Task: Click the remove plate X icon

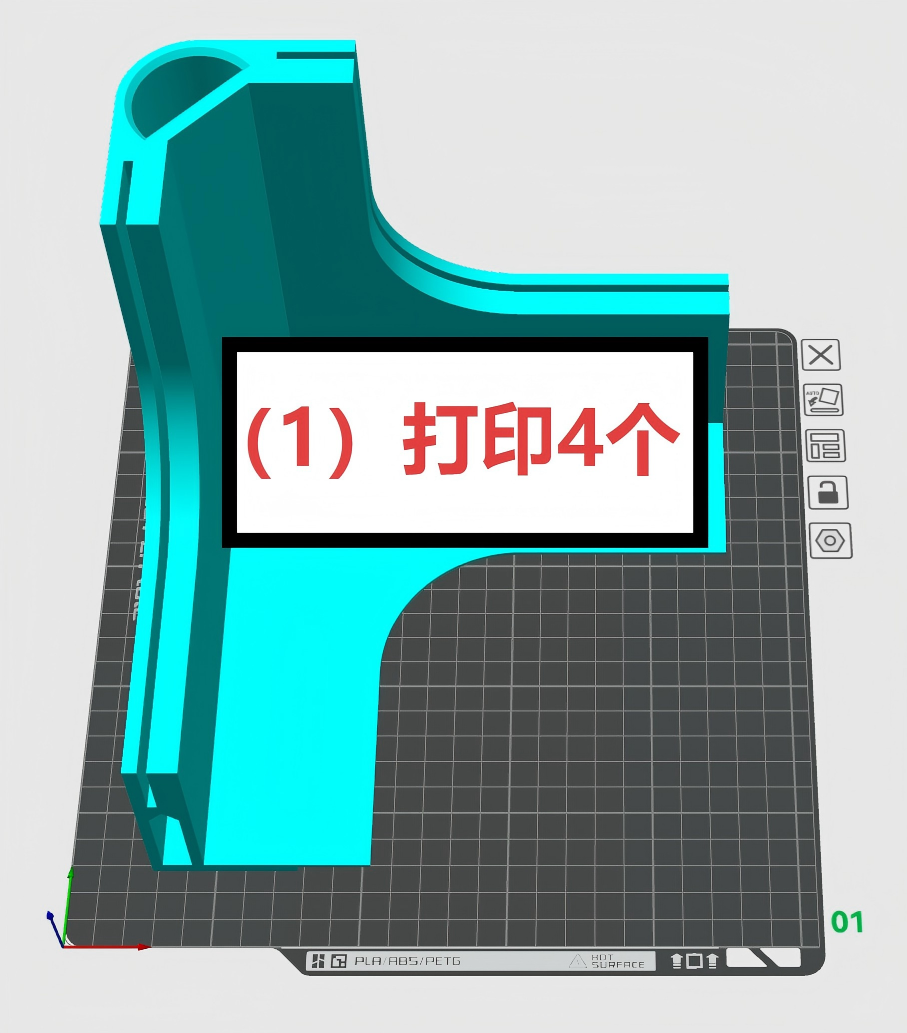Action: (821, 355)
